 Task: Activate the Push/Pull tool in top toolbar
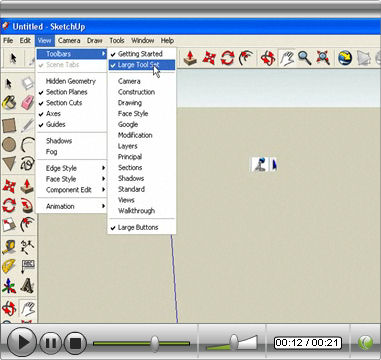click(190, 58)
